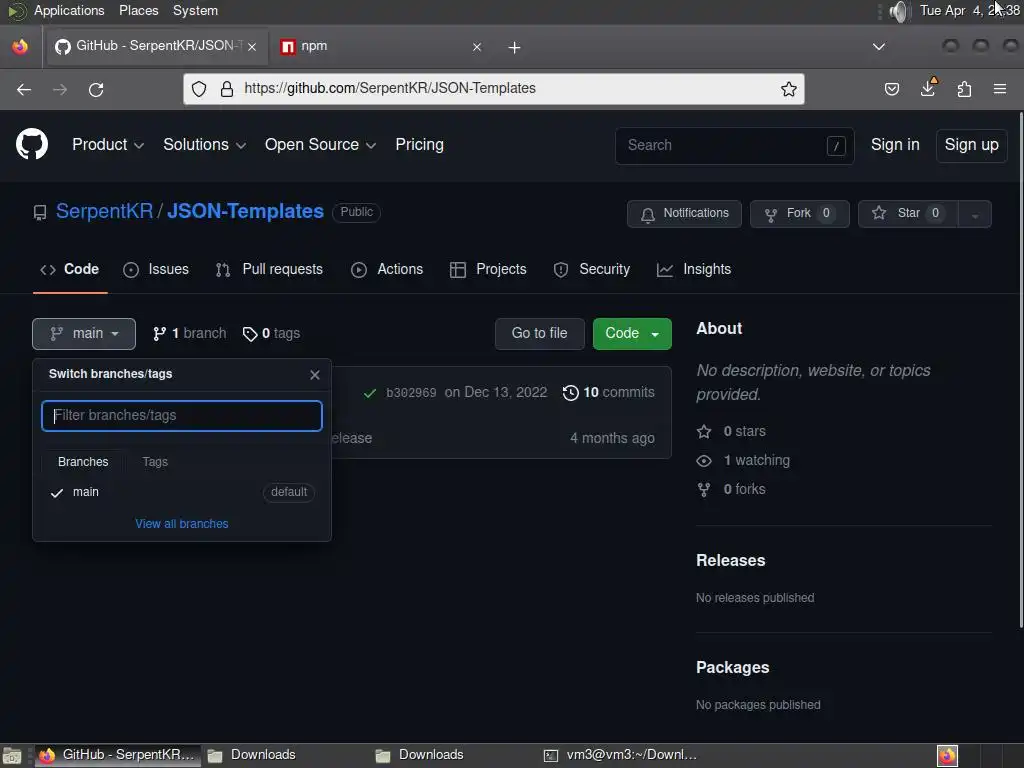Open the extensions puzzle icon
Screen dimensions: 1024x768
(x=964, y=89)
